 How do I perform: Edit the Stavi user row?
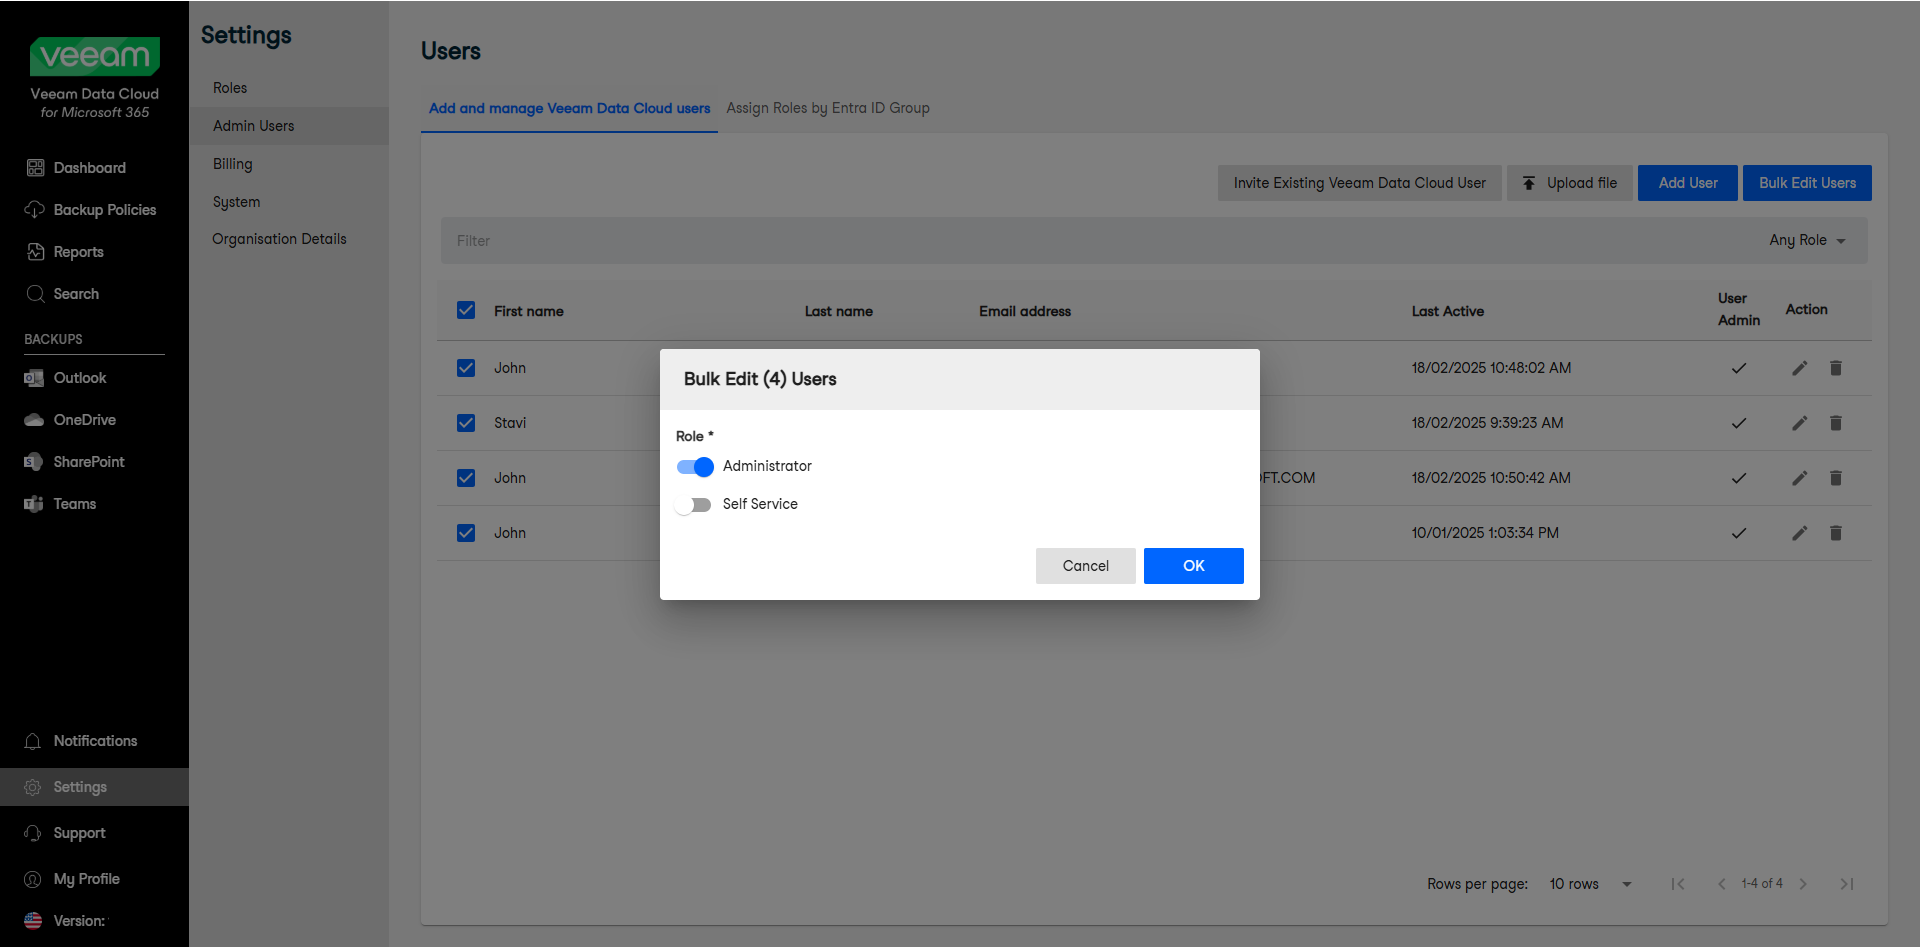click(x=1800, y=423)
